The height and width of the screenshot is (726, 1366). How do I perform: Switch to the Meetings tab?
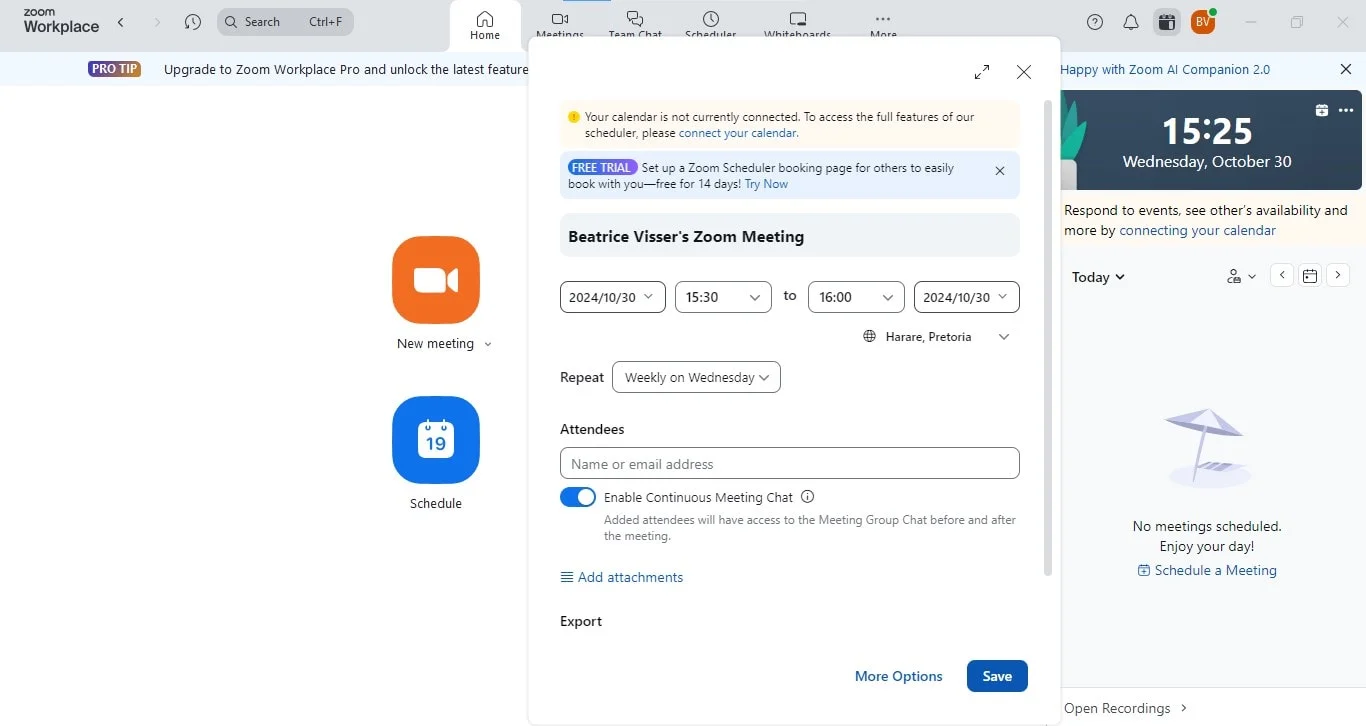(560, 26)
